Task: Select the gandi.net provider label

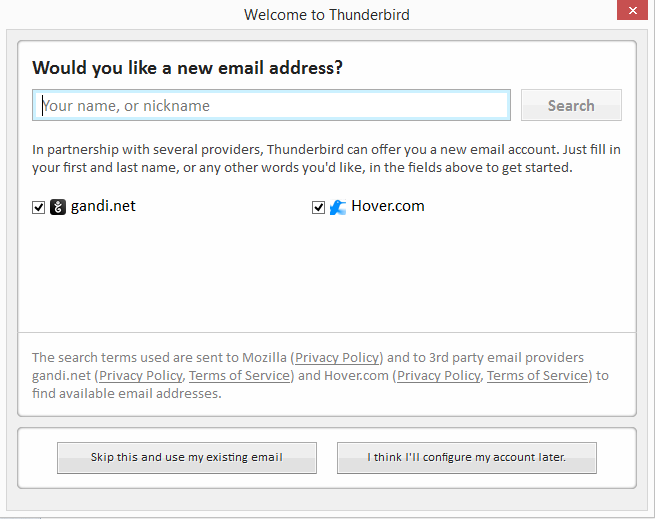Action: [103, 206]
